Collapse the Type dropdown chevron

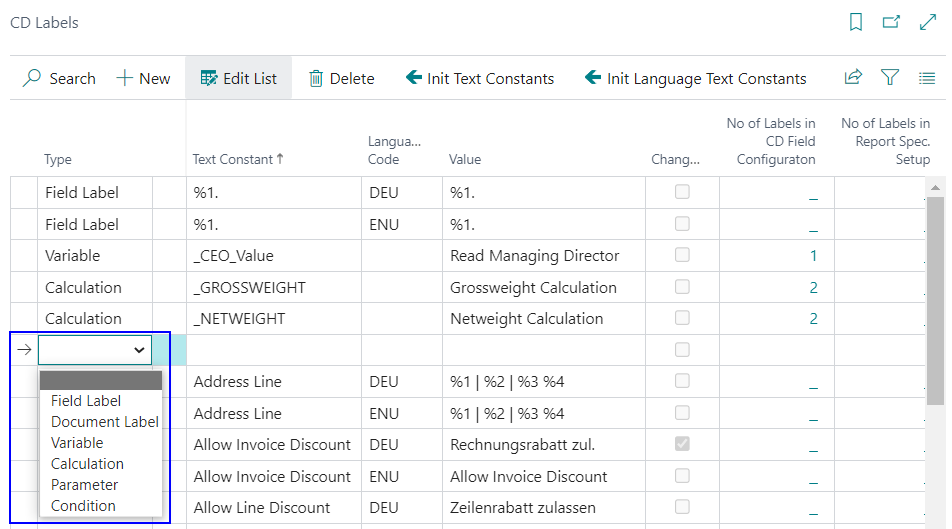point(139,350)
